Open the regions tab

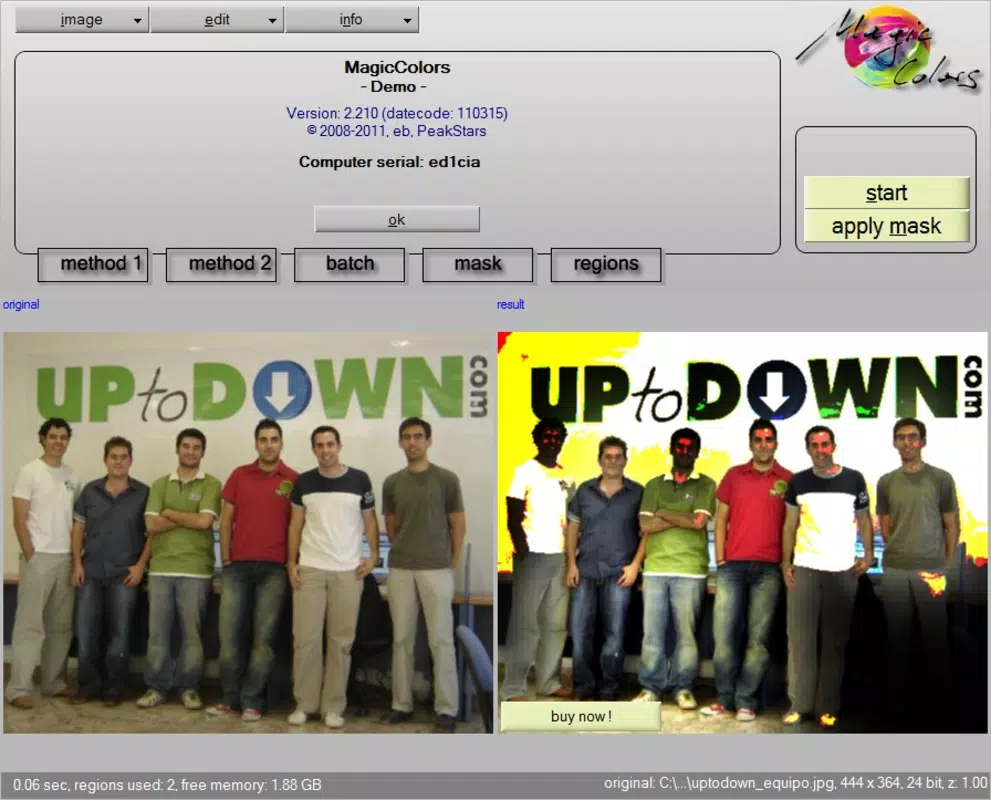pyautogui.click(x=606, y=264)
